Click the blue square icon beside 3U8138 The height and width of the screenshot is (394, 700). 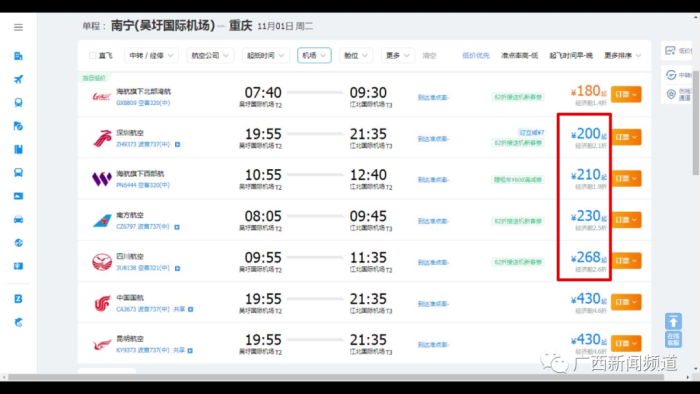[x=177, y=269]
